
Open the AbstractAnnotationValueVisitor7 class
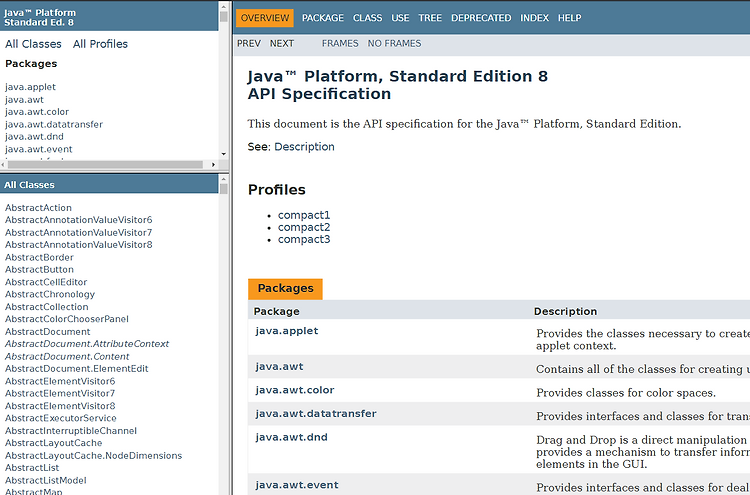click(78, 232)
